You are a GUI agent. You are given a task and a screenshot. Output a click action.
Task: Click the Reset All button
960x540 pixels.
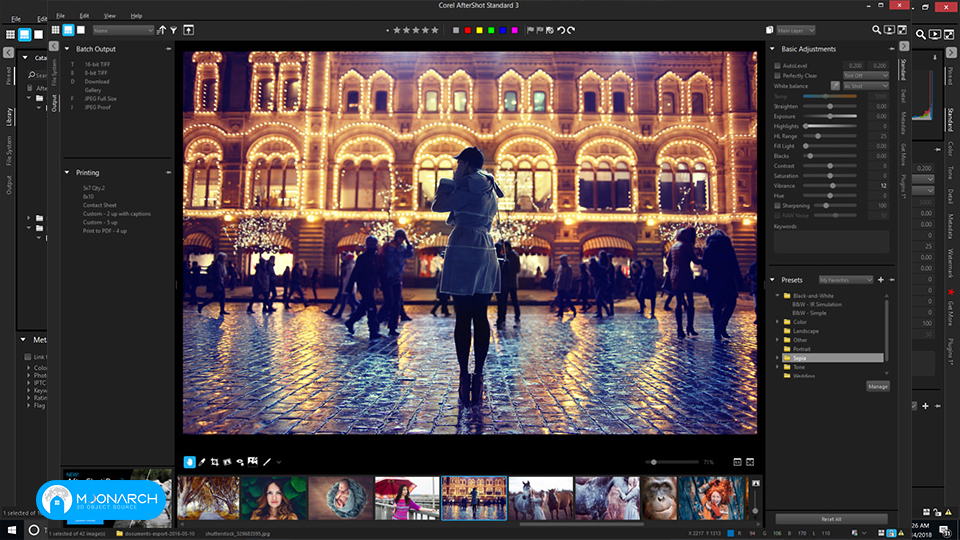(831, 519)
